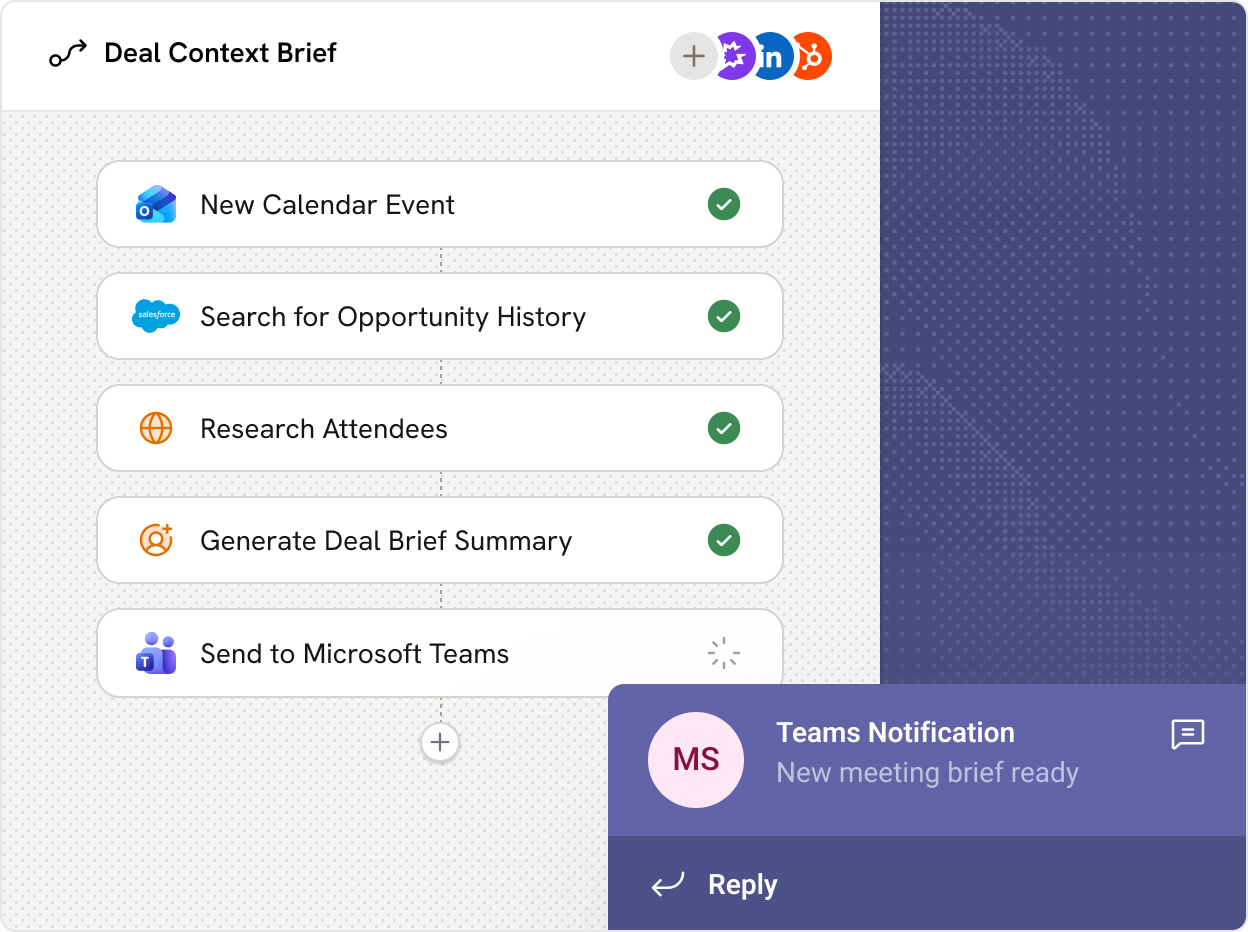Viewport: 1248px width, 932px height.
Task: Select the Salesforce icon in Opportunity History step
Action: point(155,316)
